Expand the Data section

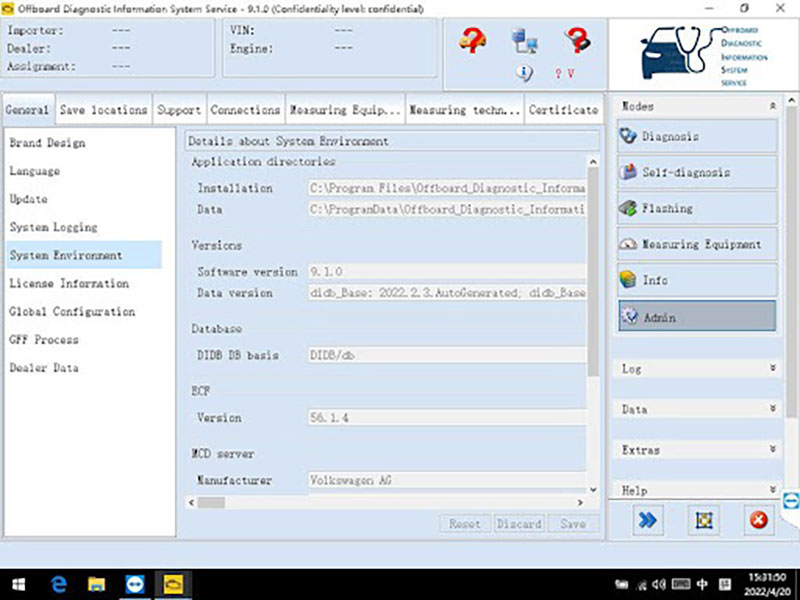tap(772, 409)
